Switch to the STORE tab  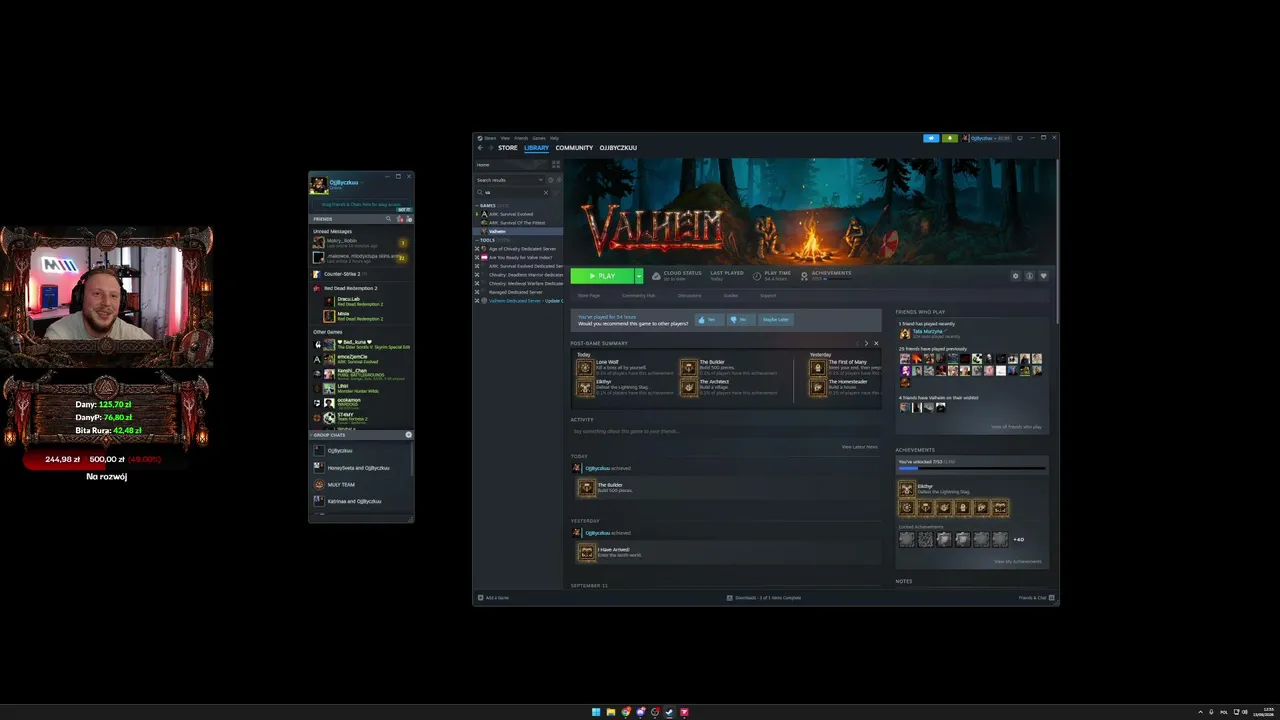click(x=508, y=148)
